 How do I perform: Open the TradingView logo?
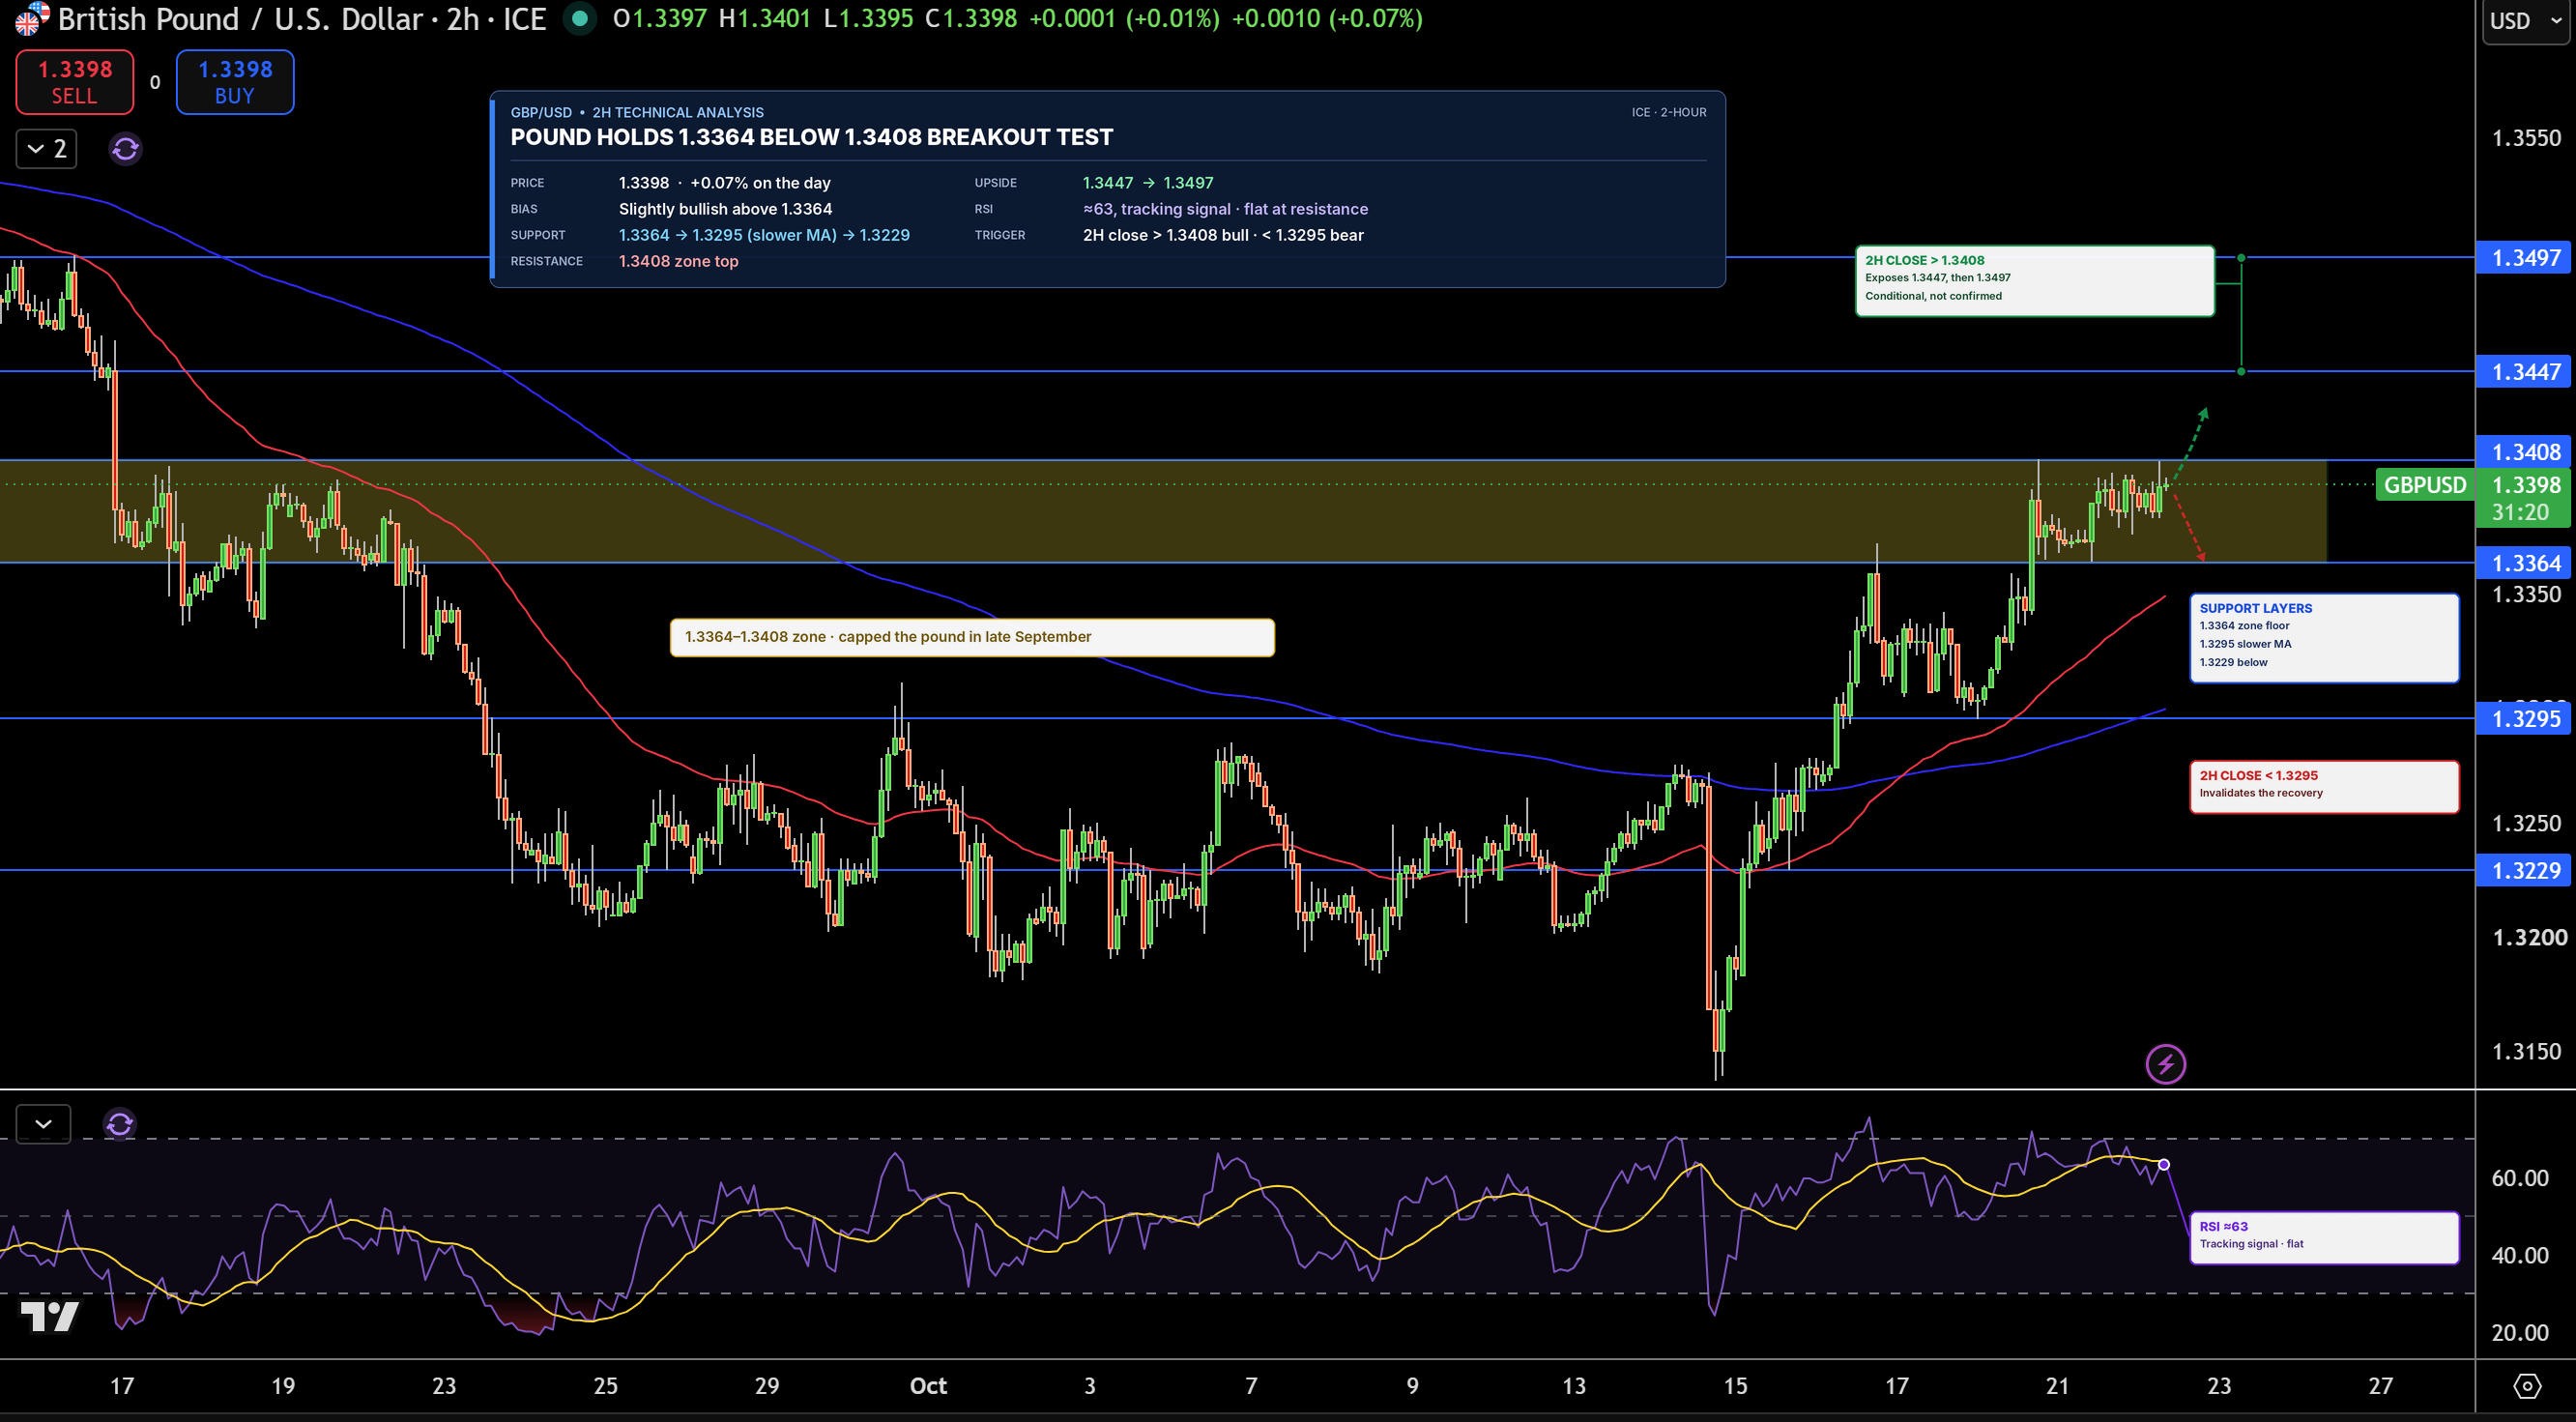(49, 1316)
